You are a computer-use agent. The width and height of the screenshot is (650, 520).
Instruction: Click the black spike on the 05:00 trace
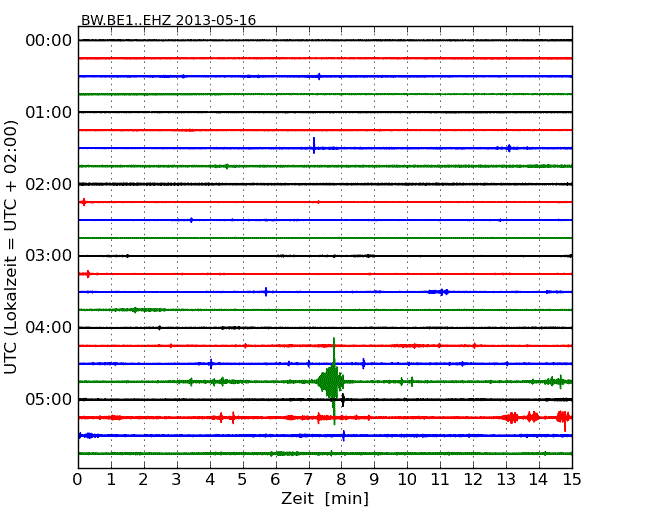[343, 400]
